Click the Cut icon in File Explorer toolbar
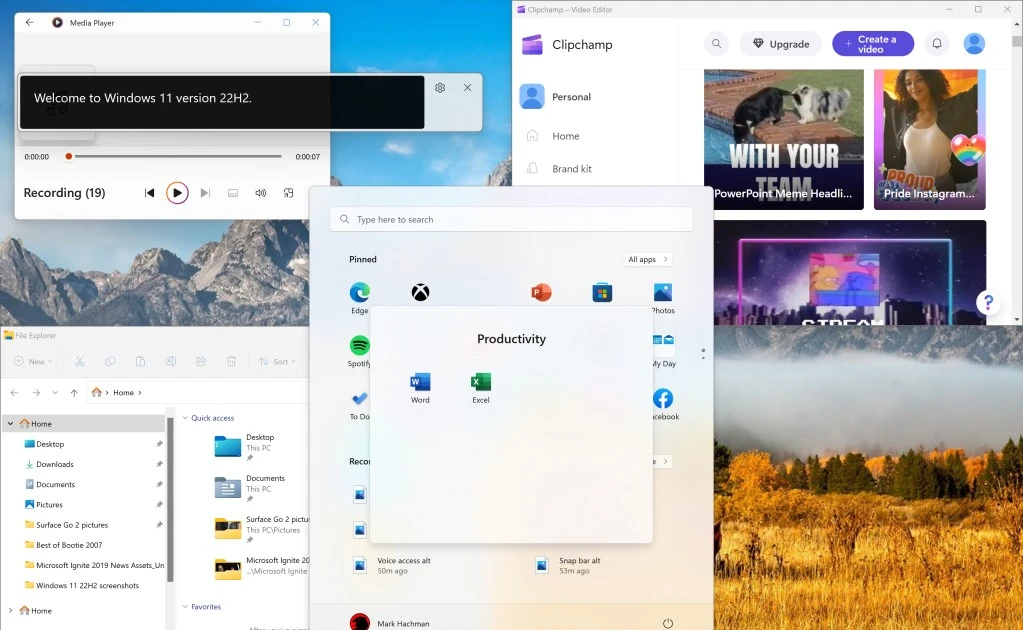Image resolution: width=1023 pixels, height=630 pixels. [x=82, y=361]
